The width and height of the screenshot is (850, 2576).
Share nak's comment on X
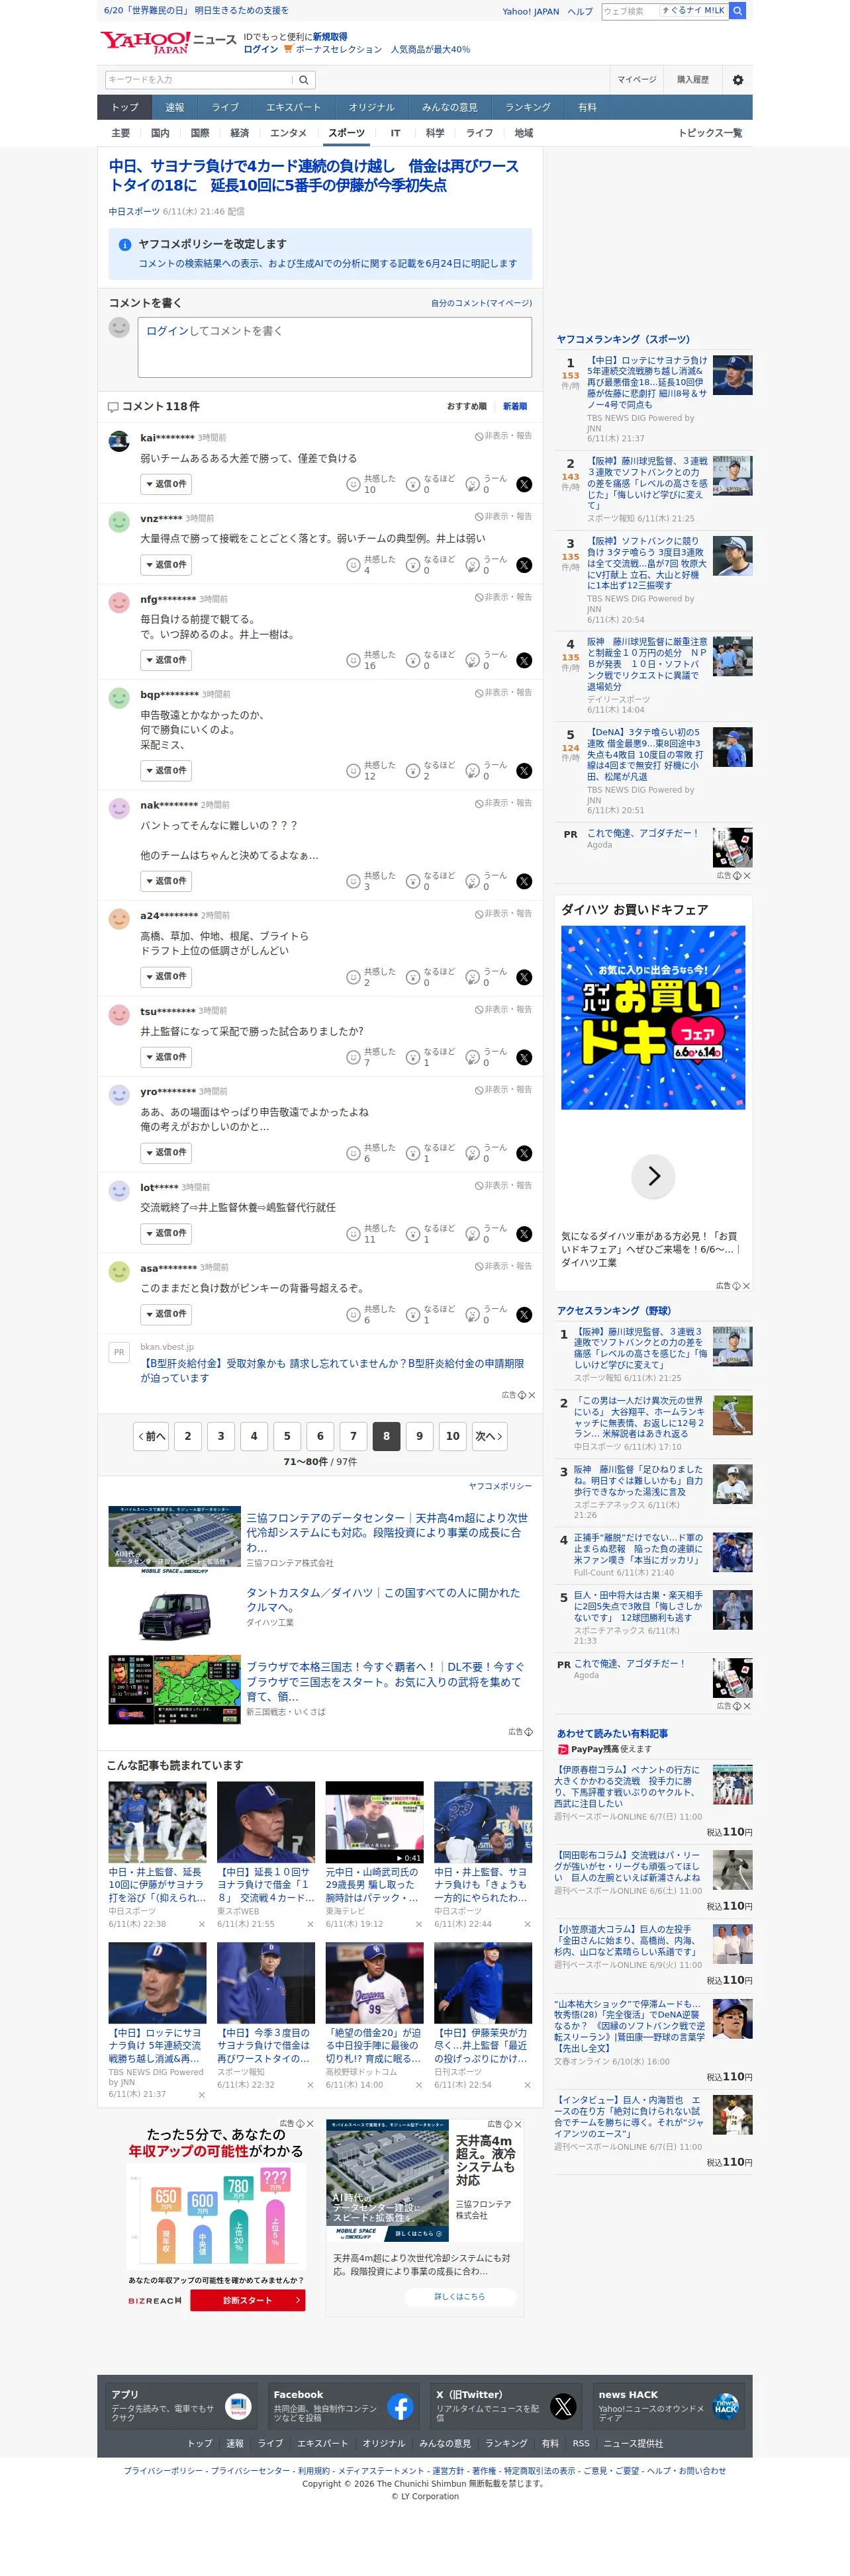(x=524, y=881)
